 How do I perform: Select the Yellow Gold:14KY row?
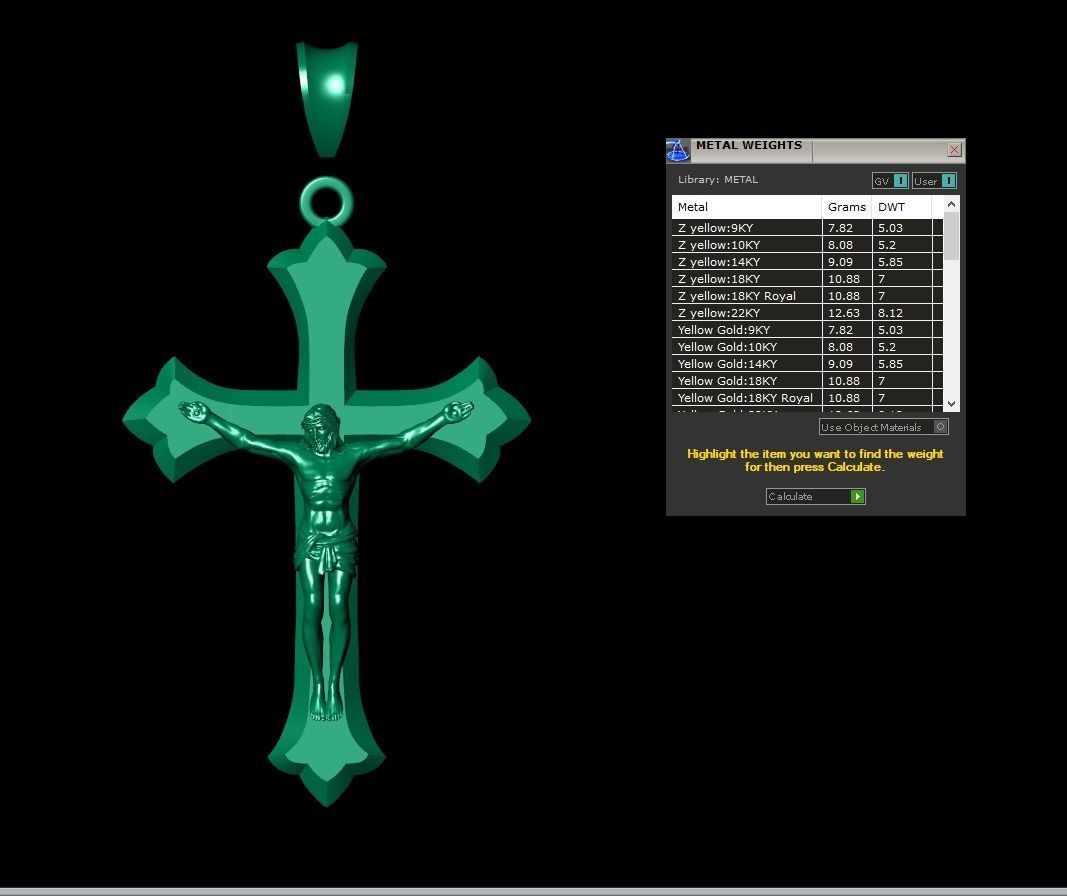807,364
